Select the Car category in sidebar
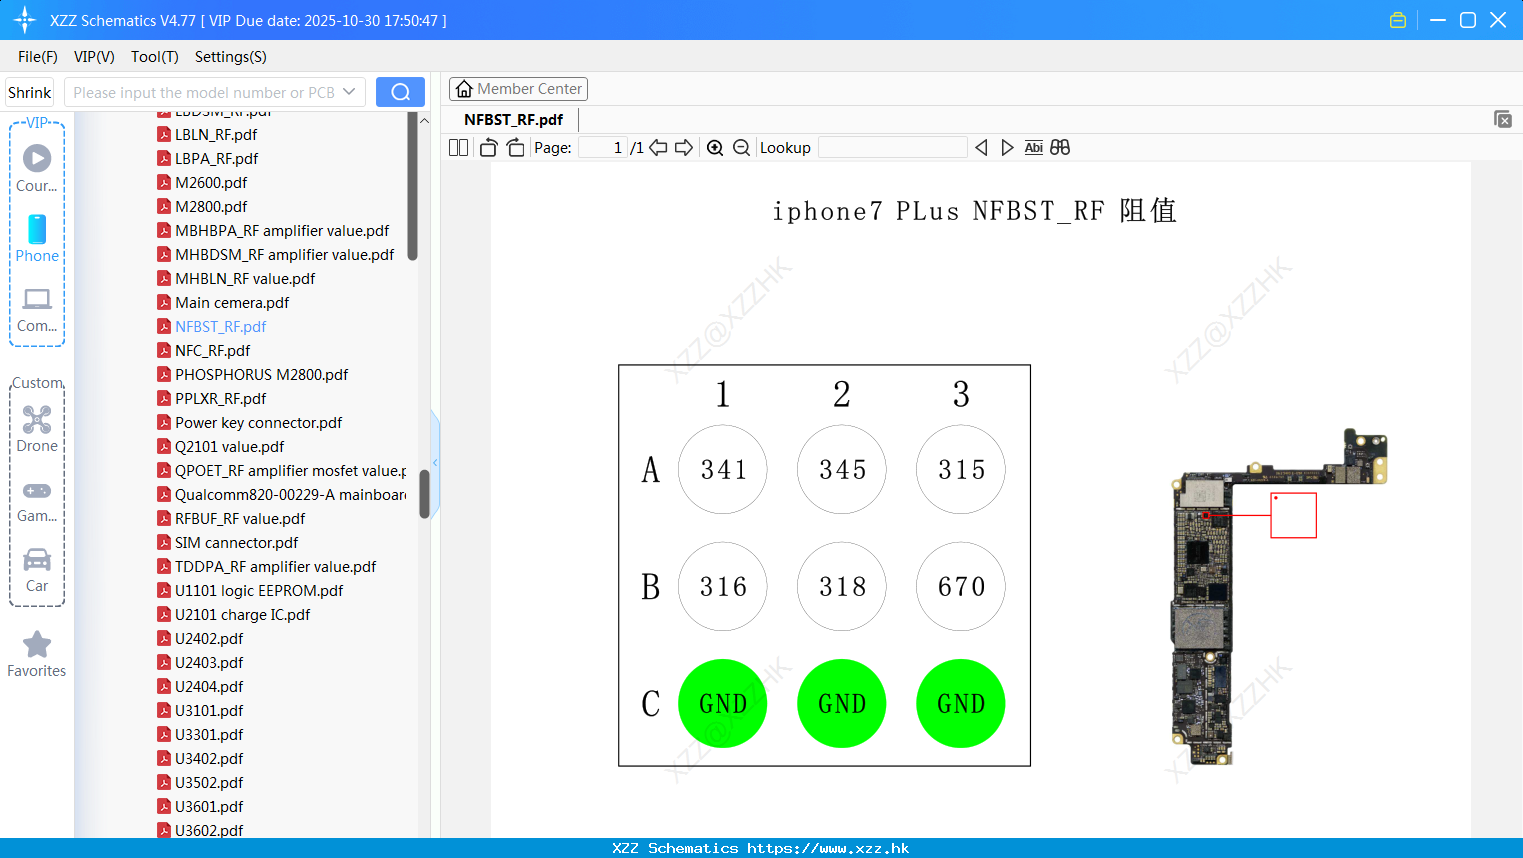The height and width of the screenshot is (858, 1523). 37,570
